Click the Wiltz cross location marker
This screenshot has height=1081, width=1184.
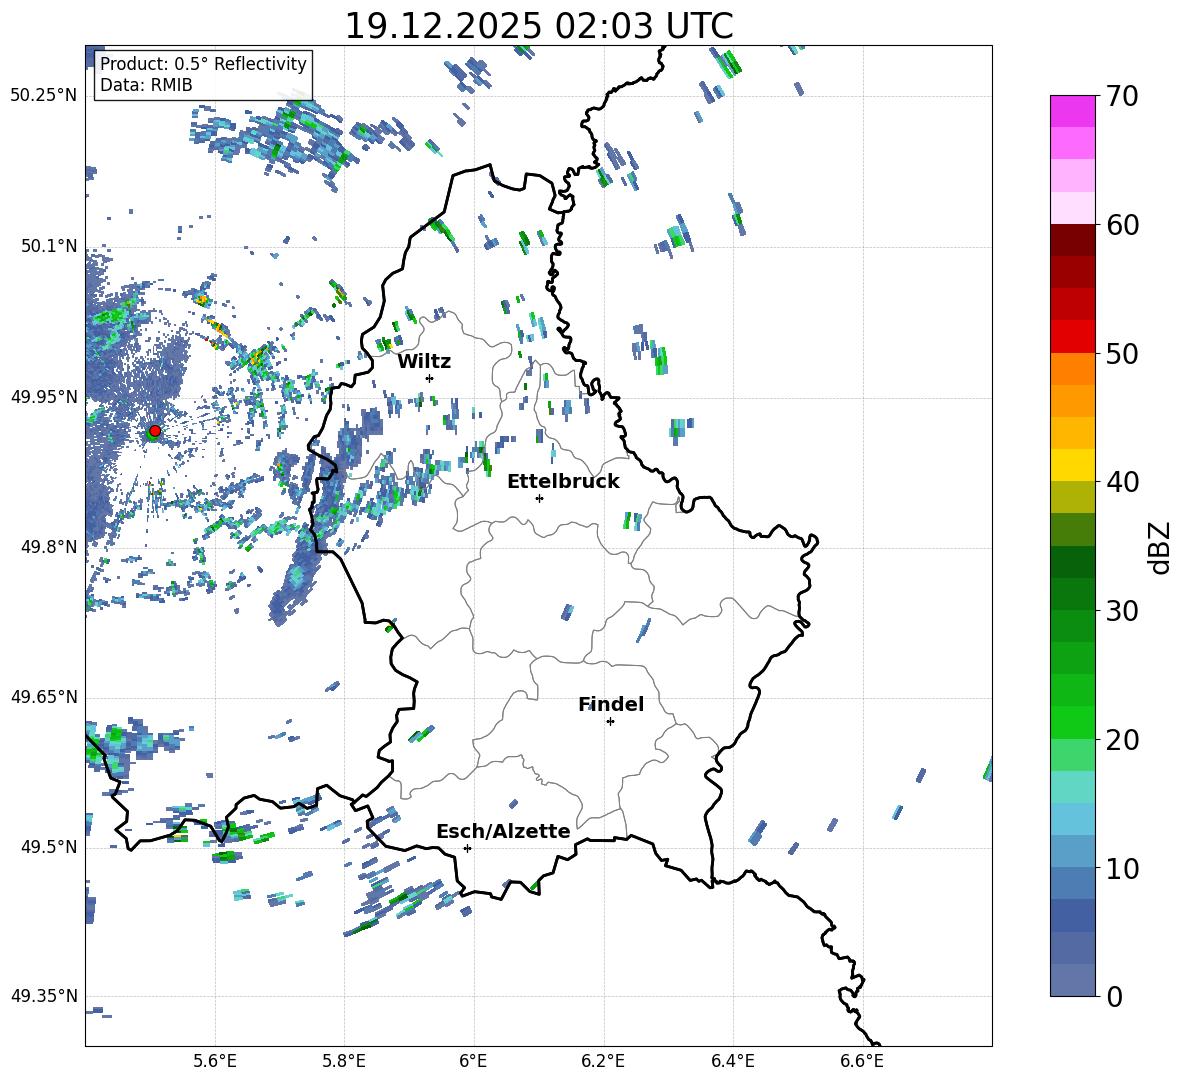(430, 378)
